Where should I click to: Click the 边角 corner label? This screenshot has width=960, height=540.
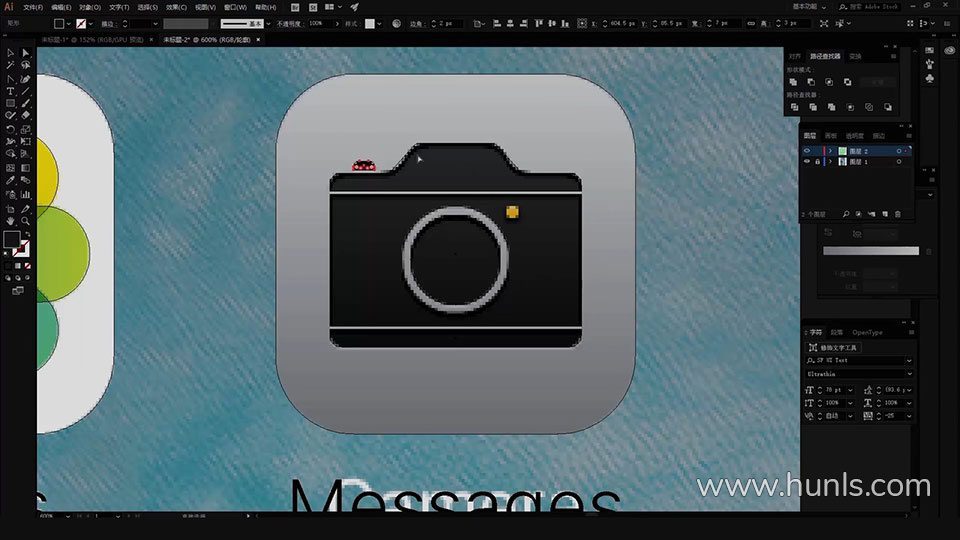coord(416,23)
